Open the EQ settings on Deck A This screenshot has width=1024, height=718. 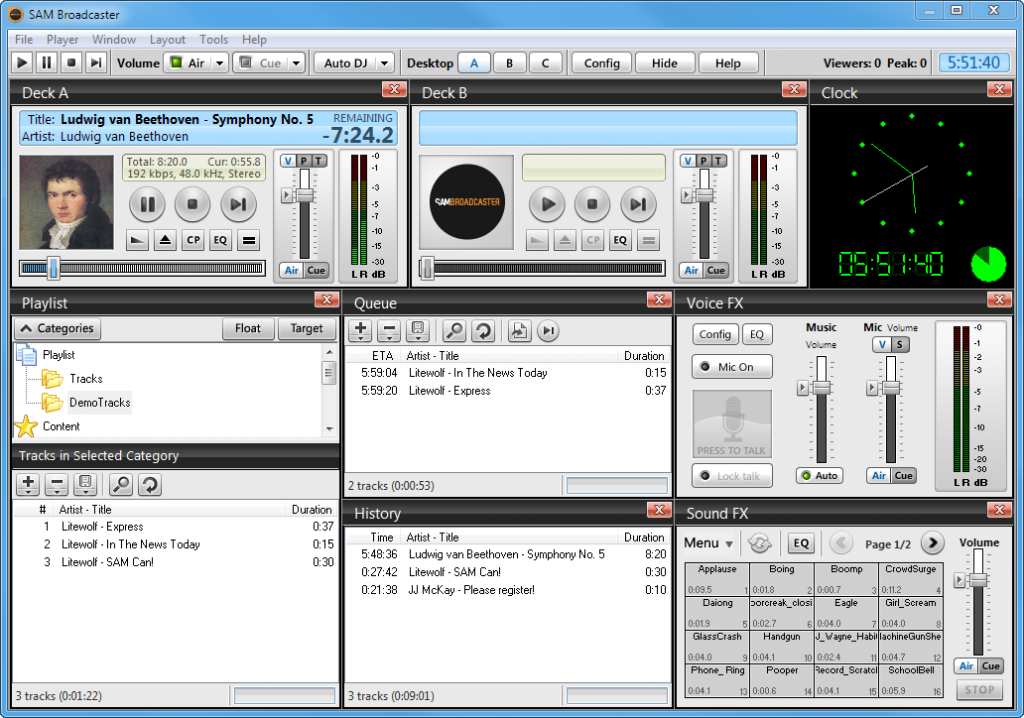point(218,239)
